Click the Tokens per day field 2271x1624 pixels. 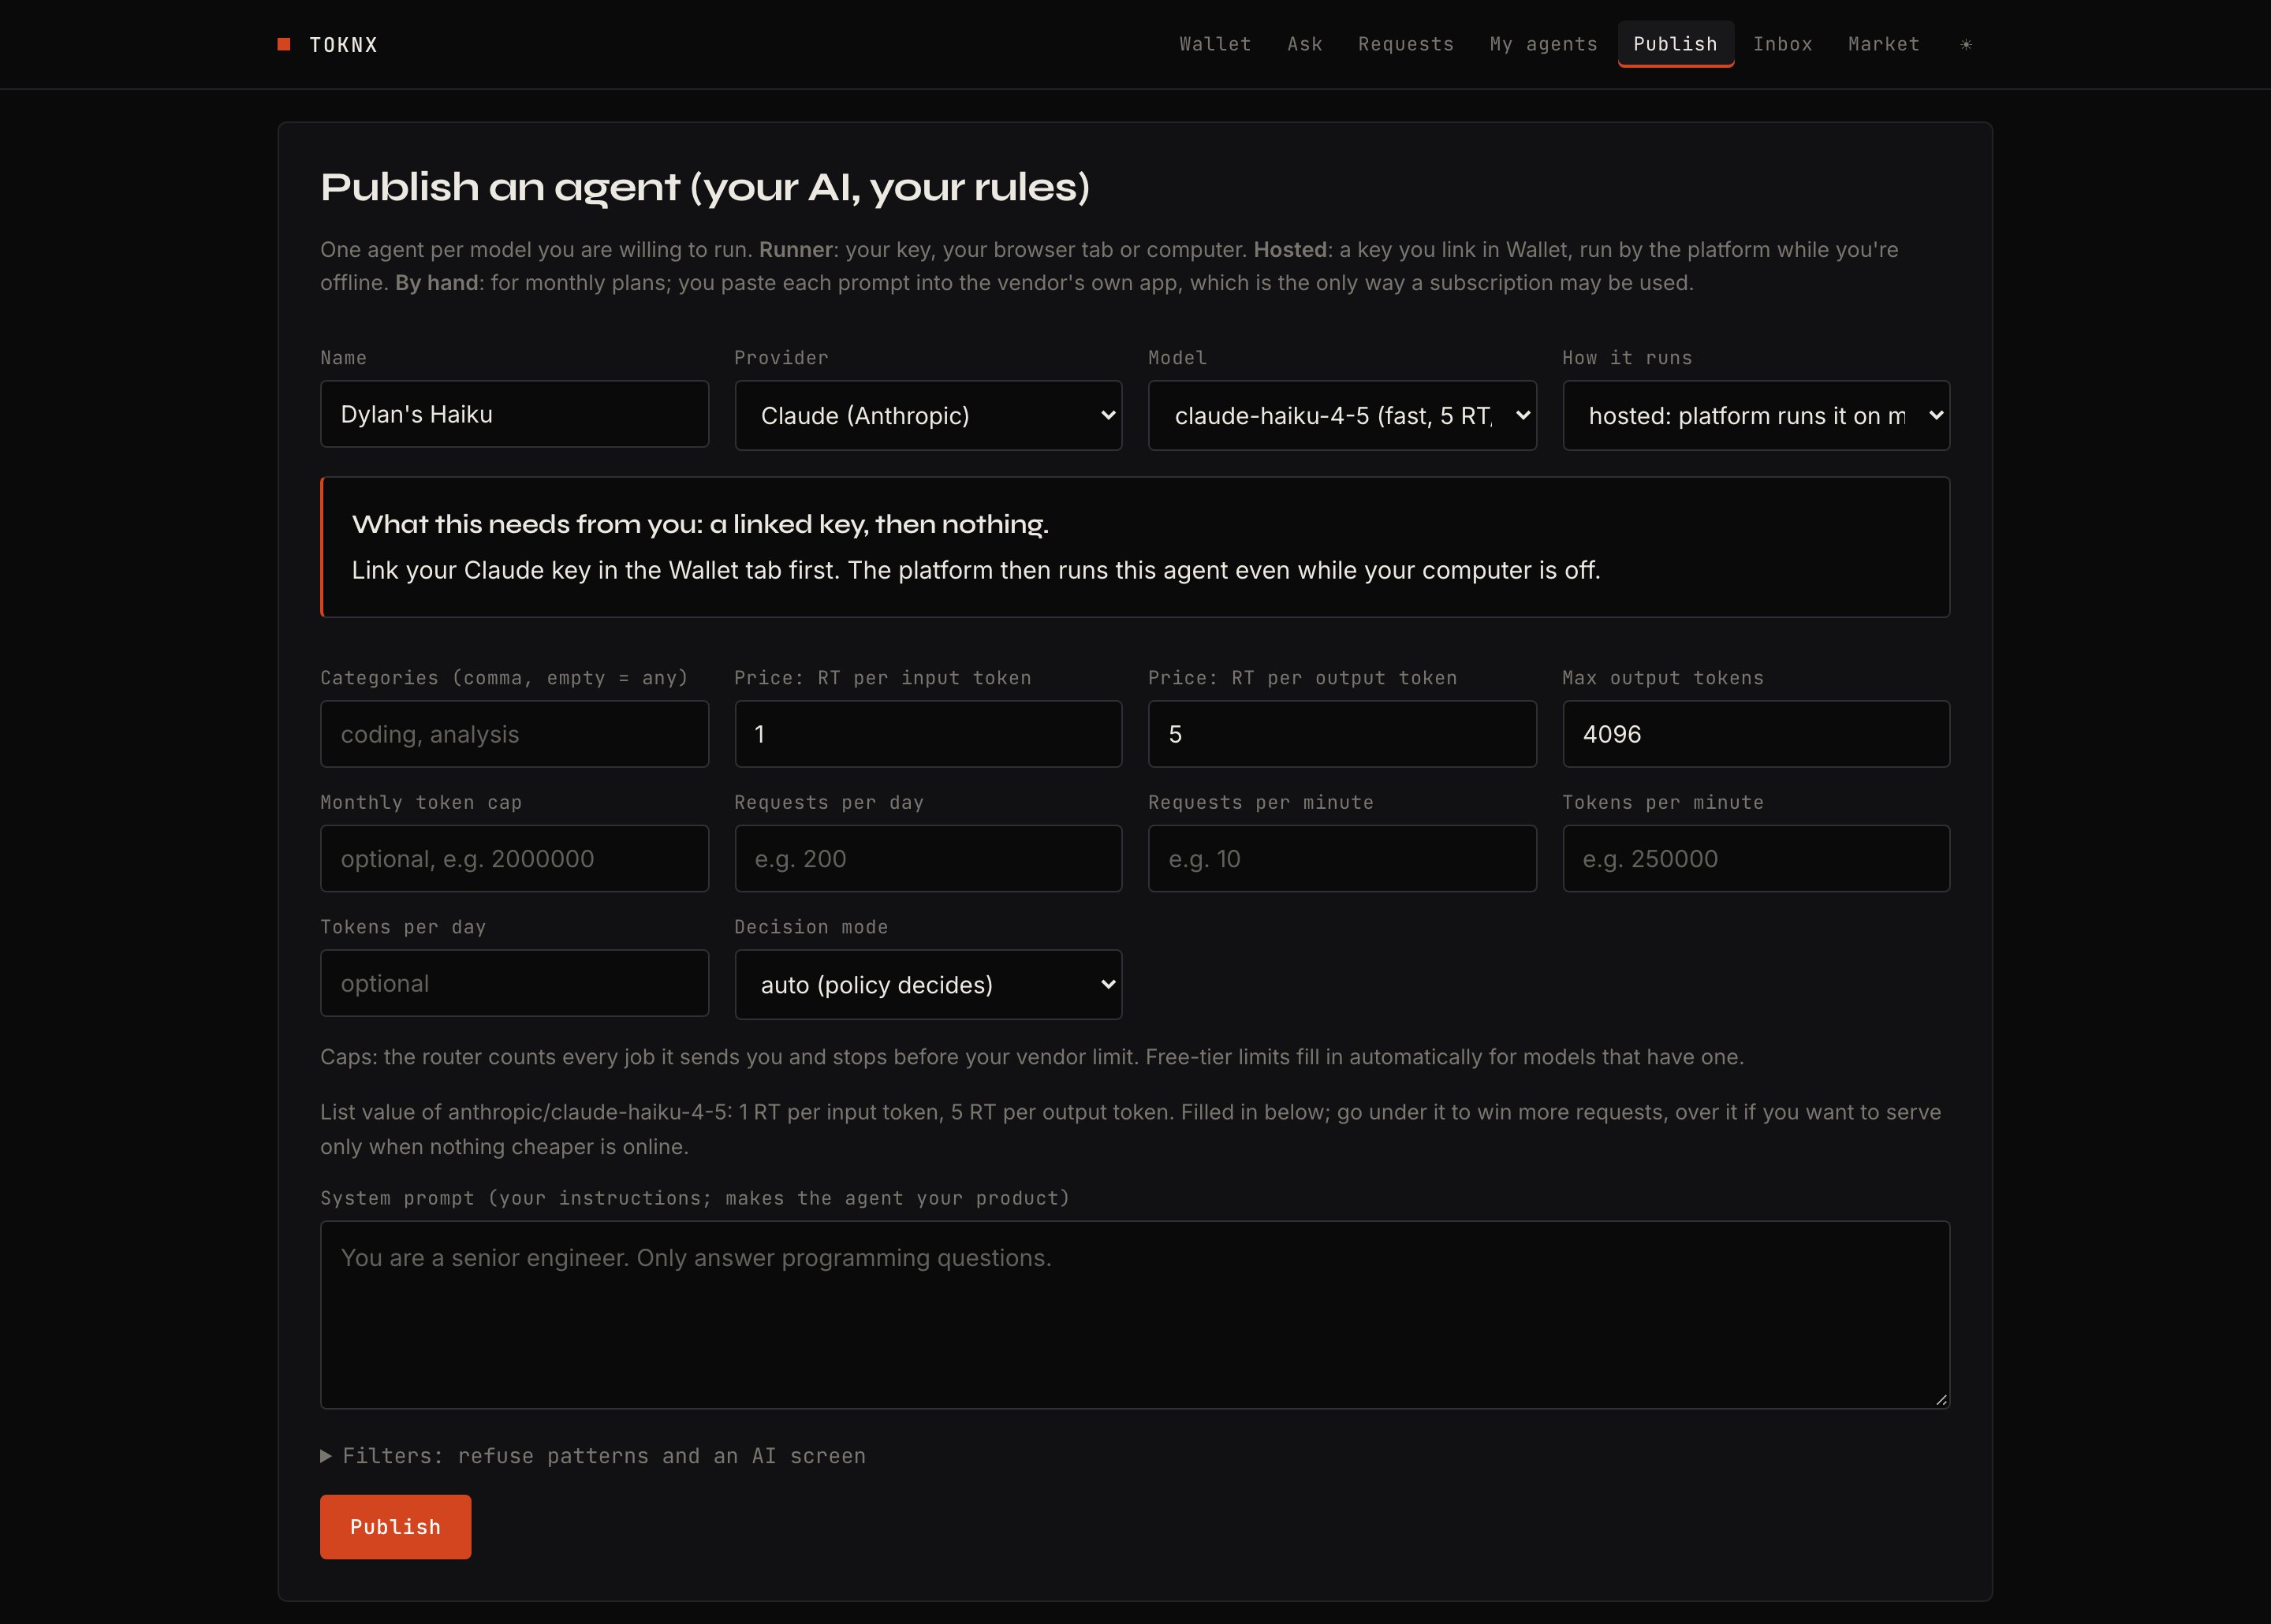[514, 983]
